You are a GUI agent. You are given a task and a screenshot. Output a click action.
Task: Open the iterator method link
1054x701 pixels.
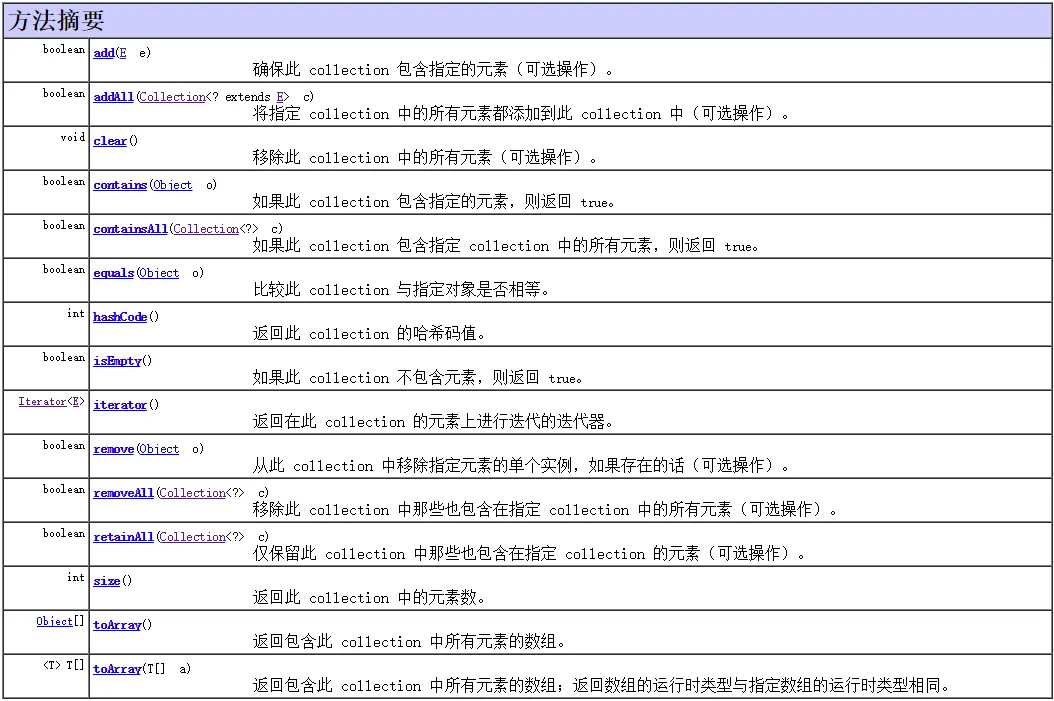120,405
